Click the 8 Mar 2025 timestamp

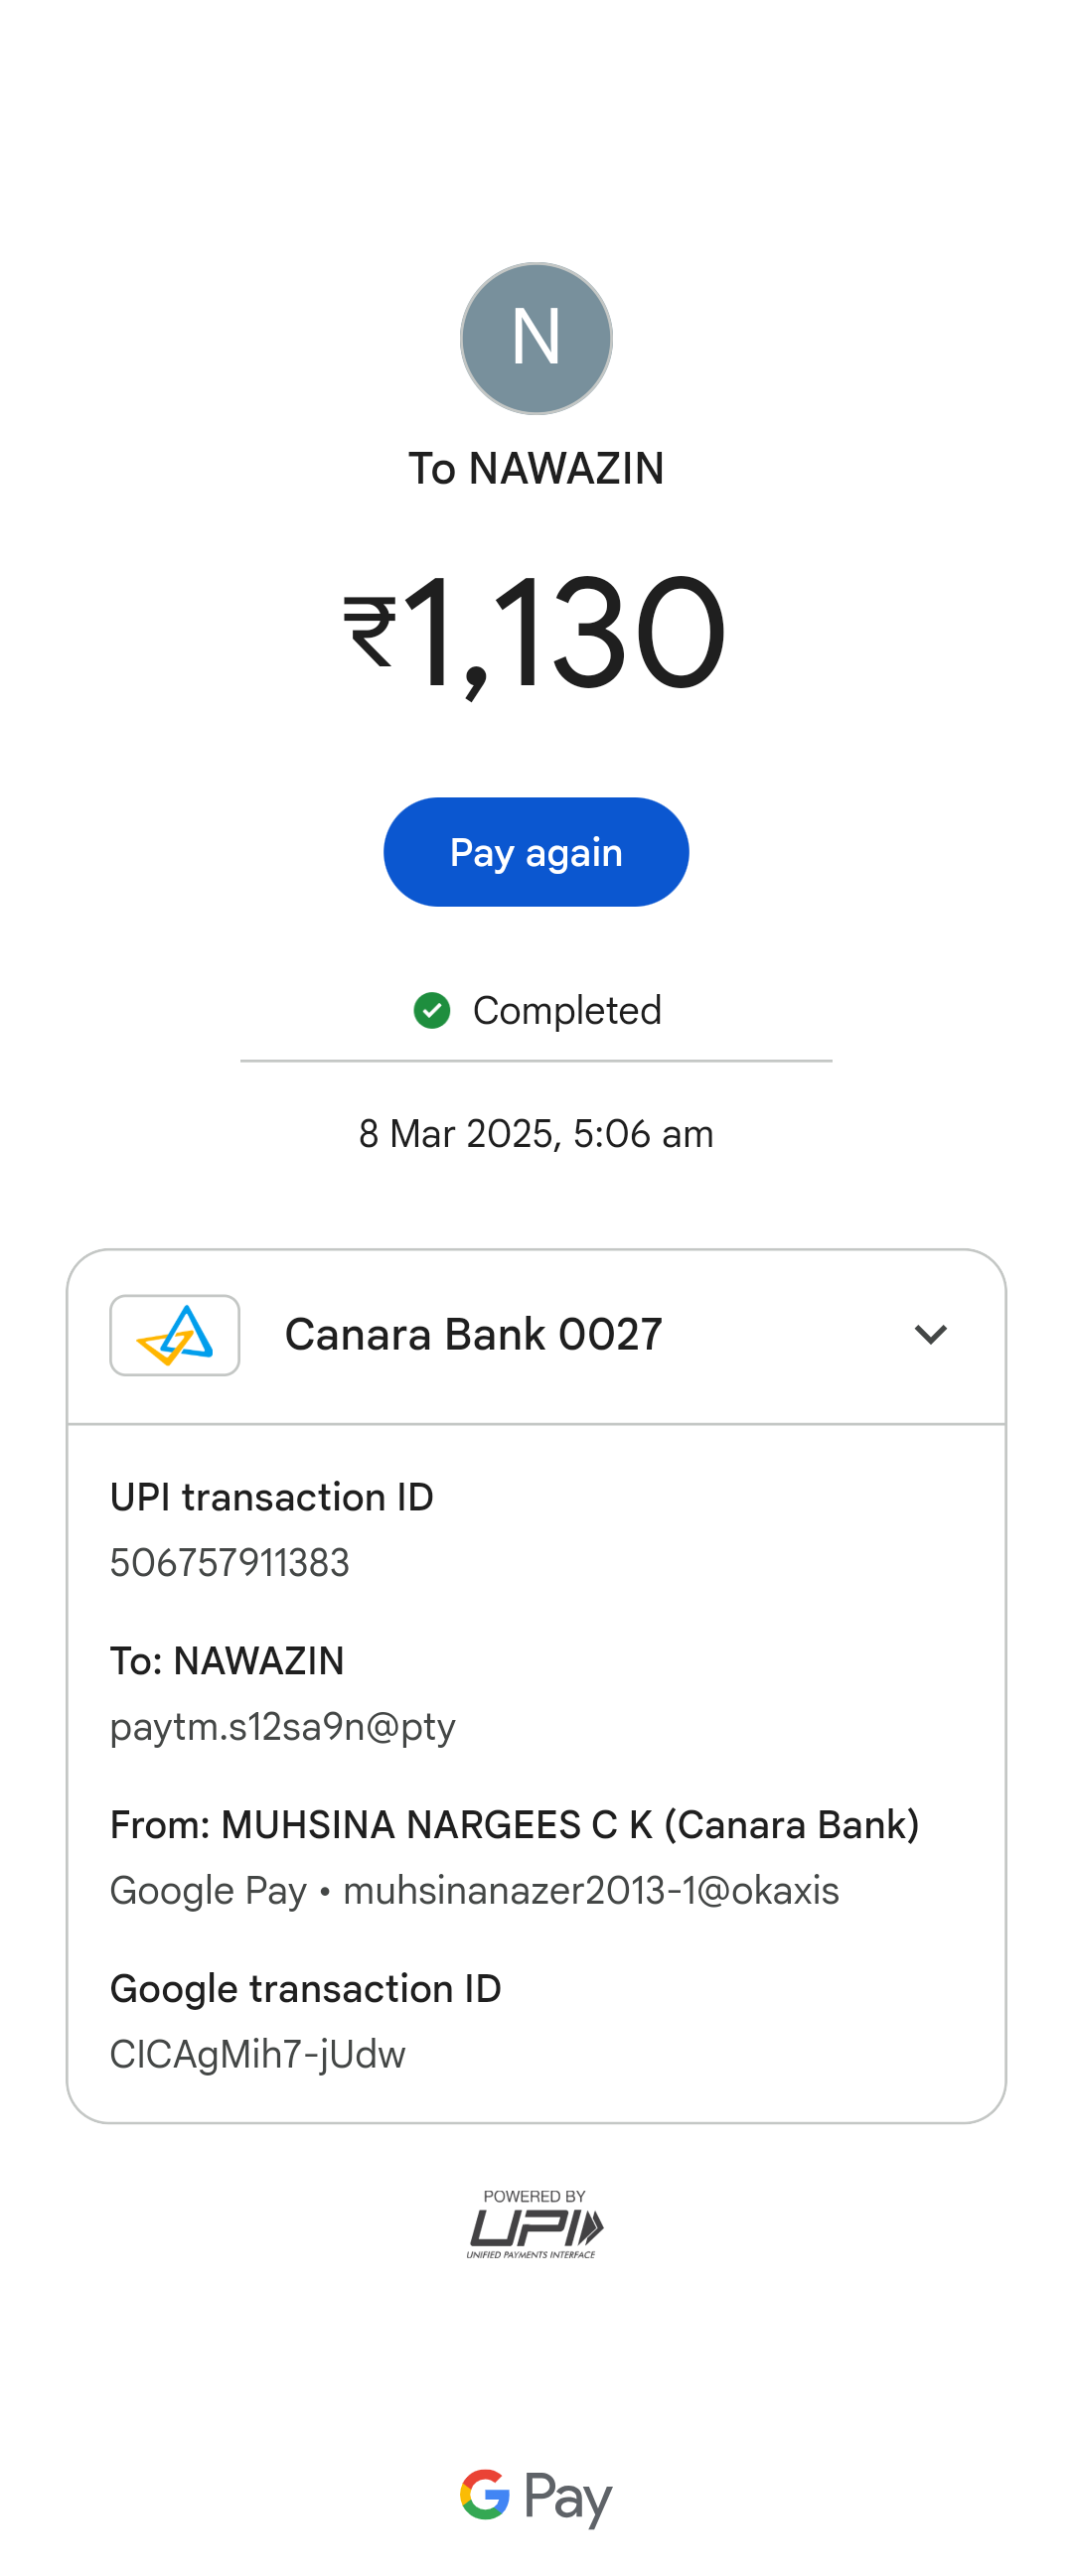[x=536, y=1134]
